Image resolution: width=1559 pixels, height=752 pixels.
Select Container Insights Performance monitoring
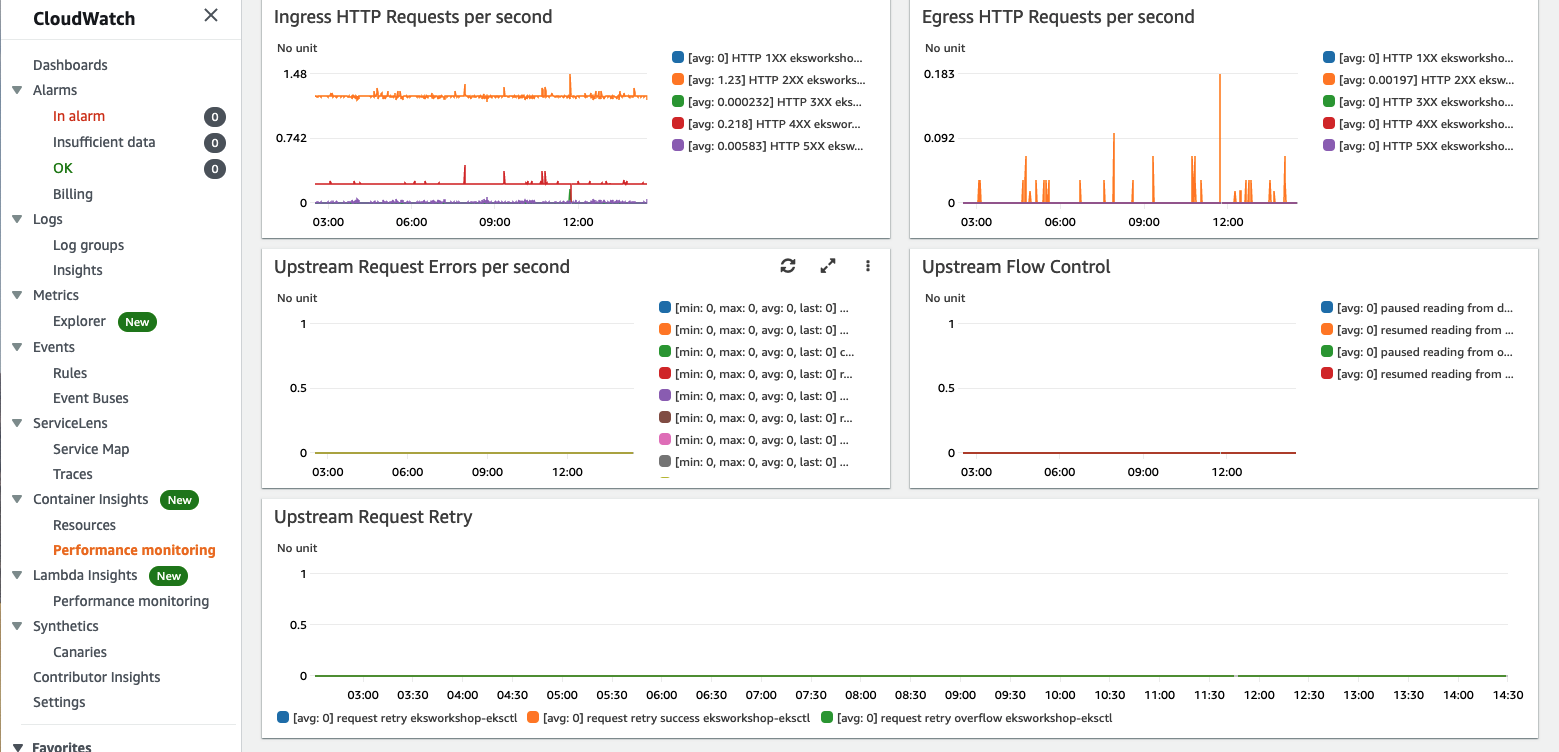tap(134, 550)
